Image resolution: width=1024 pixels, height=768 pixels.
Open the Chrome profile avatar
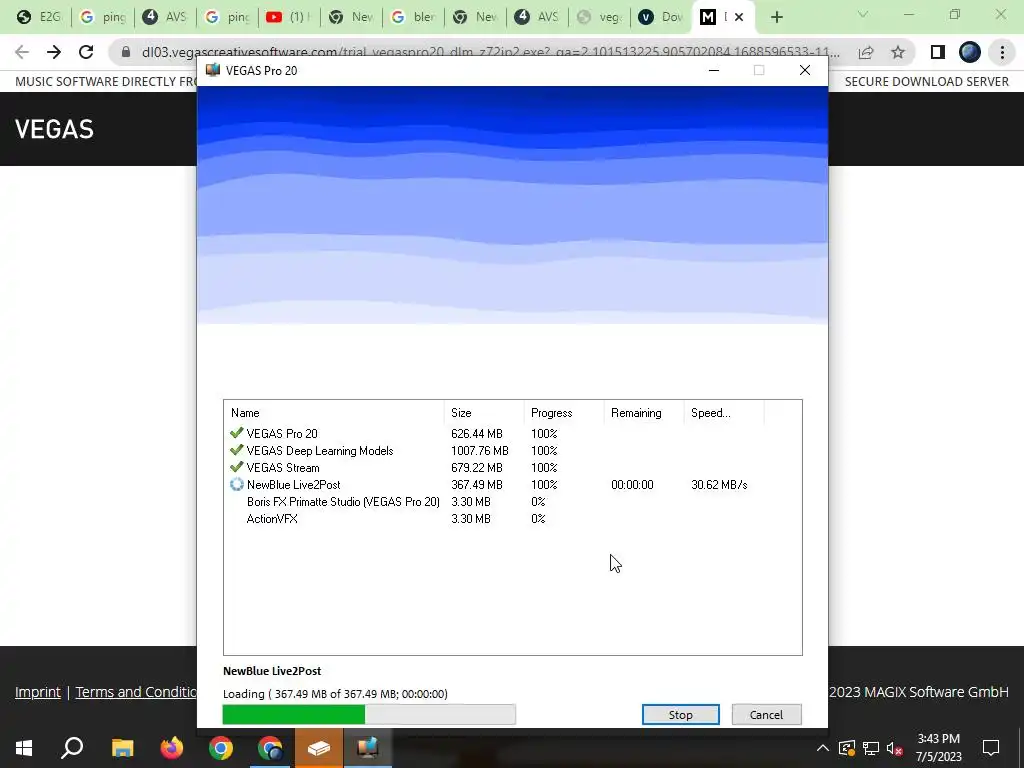[970, 52]
